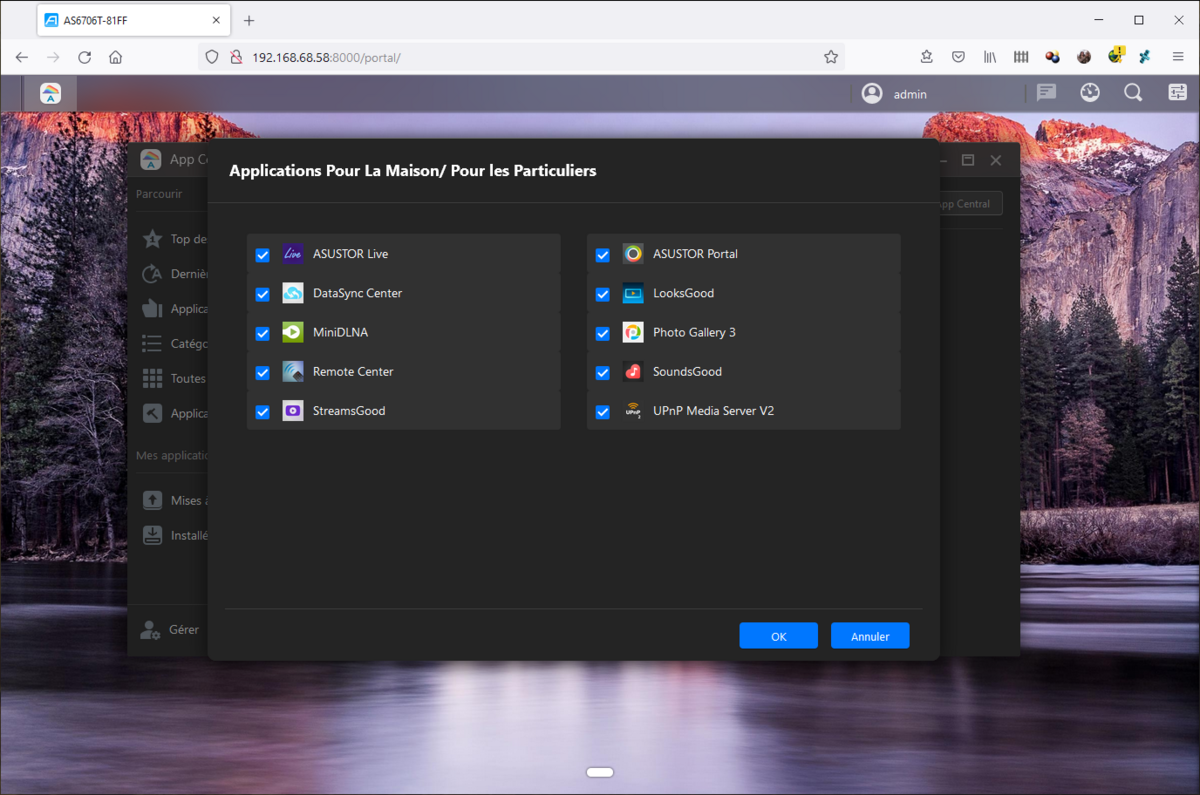Select the ASUSTOR Live label
The height and width of the screenshot is (795, 1200).
pyautogui.click(x=350, y=254)
